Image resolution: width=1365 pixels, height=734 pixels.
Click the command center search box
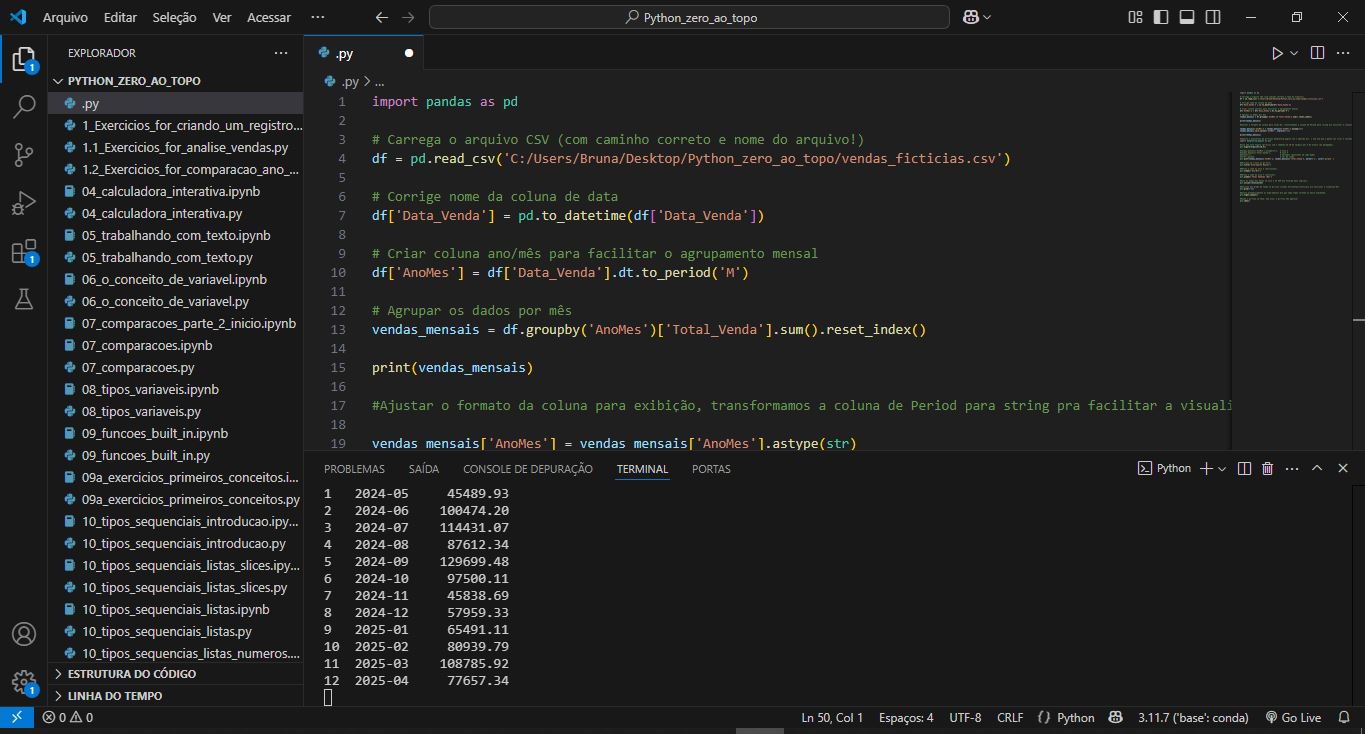[688, 16]
